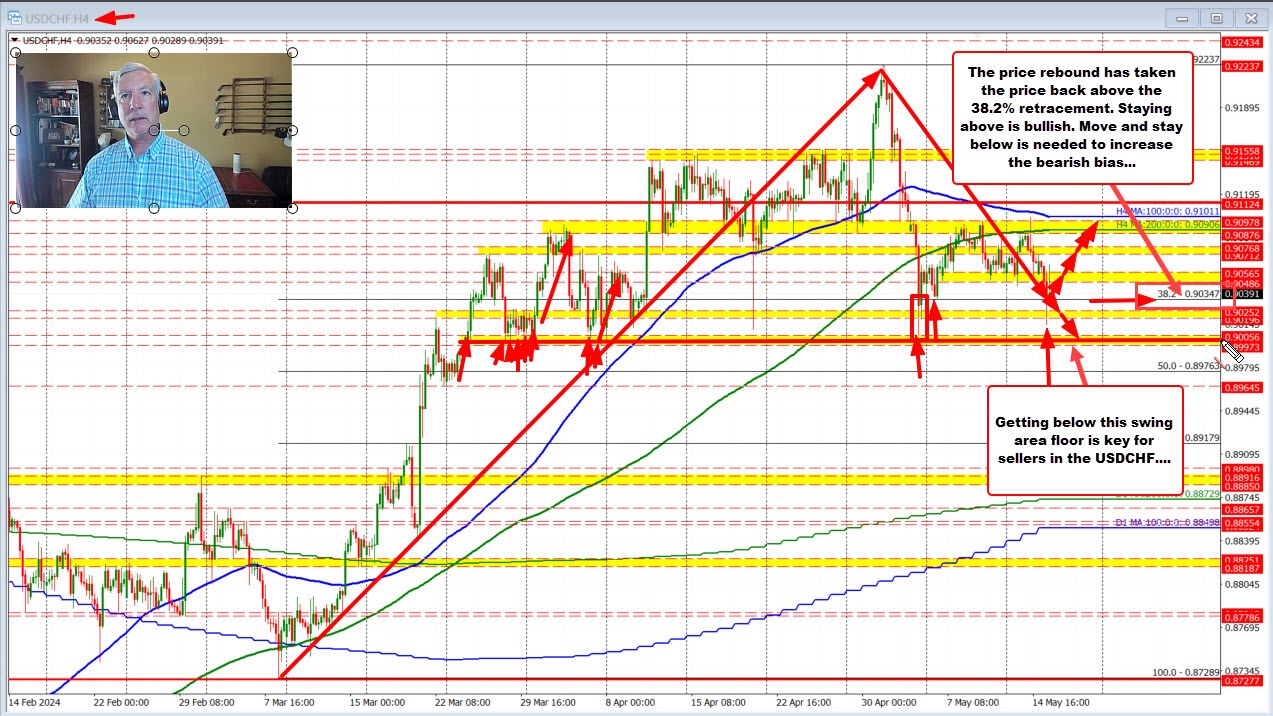Click the 100.0 - 0.87289 Fibonacci level label
The width and height of the screenshot is (1273, 716).
[1186, 673]
